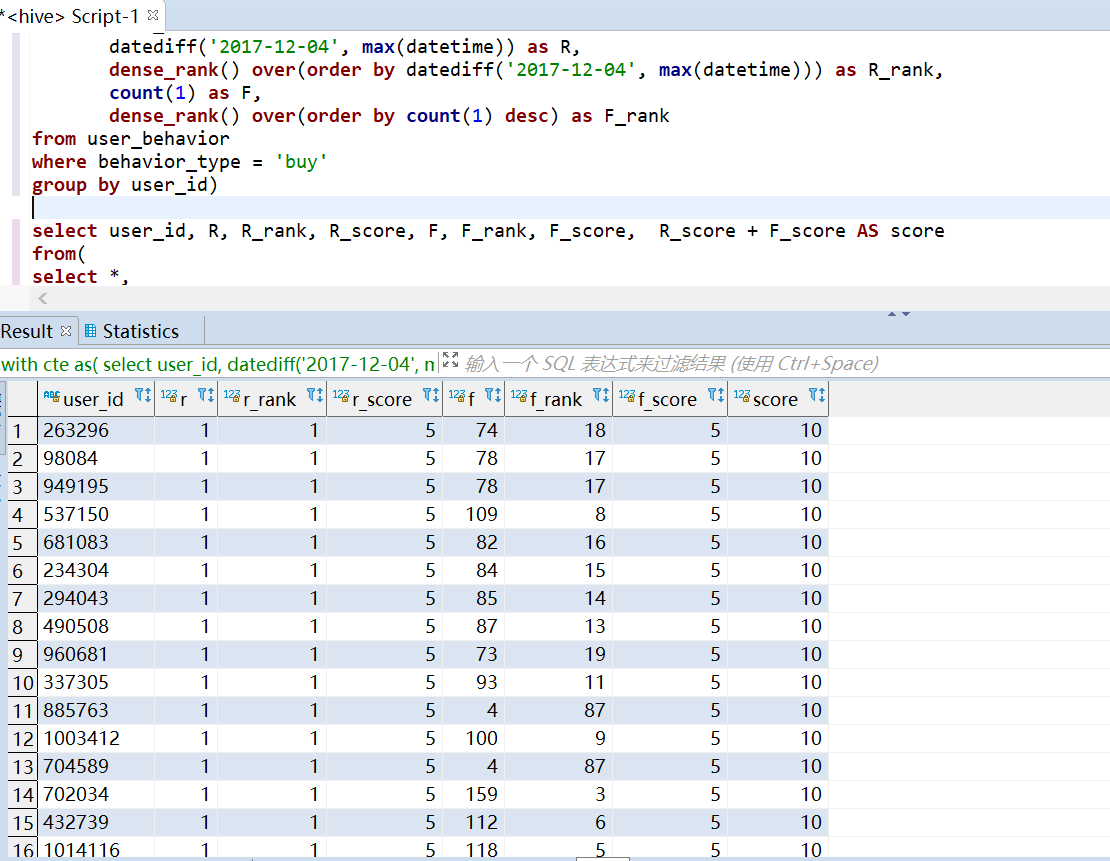Click the numeric type icon on f_rank header
Image resolution: width=1110 pixels, height=861 pixels.
coord(519,397)
